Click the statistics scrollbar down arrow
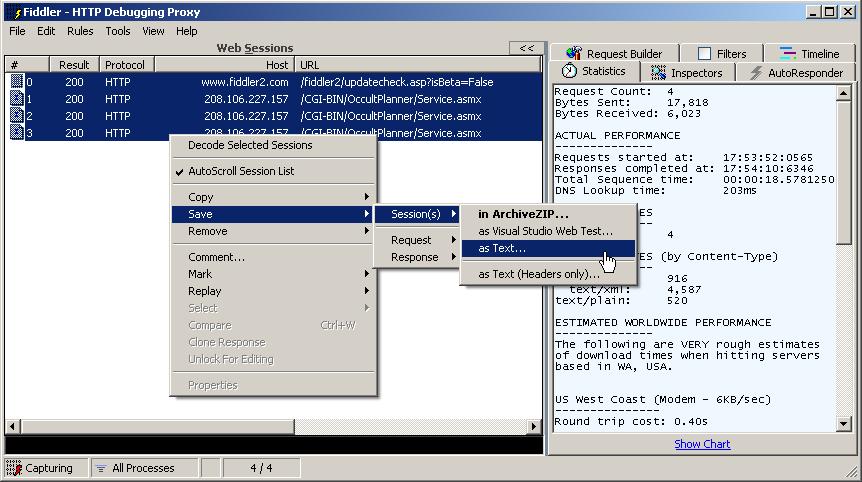Screen dimensions: 862x482 tap(843, 423)
